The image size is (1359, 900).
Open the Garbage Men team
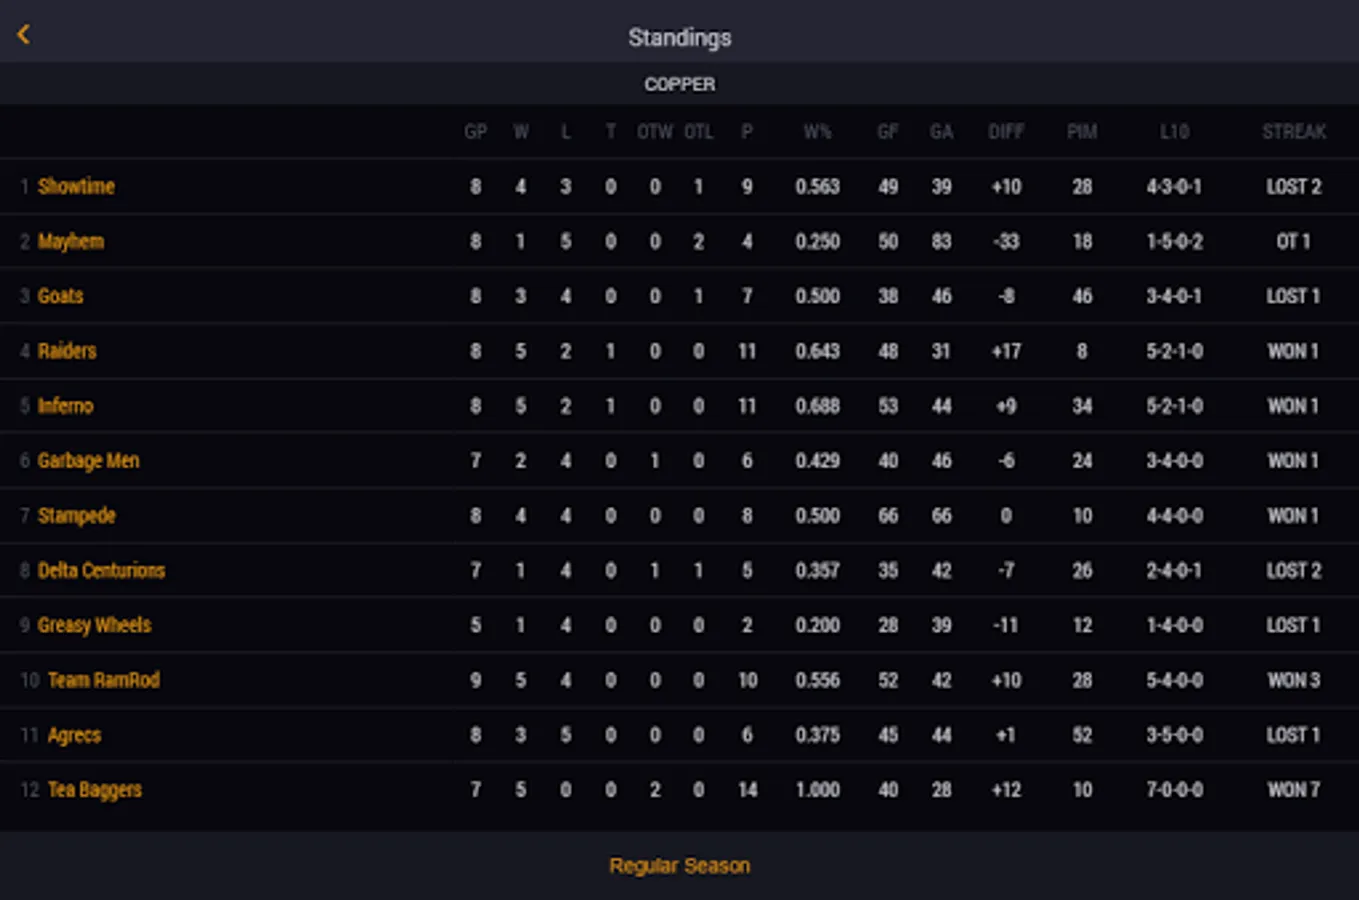tap(88, 461)
